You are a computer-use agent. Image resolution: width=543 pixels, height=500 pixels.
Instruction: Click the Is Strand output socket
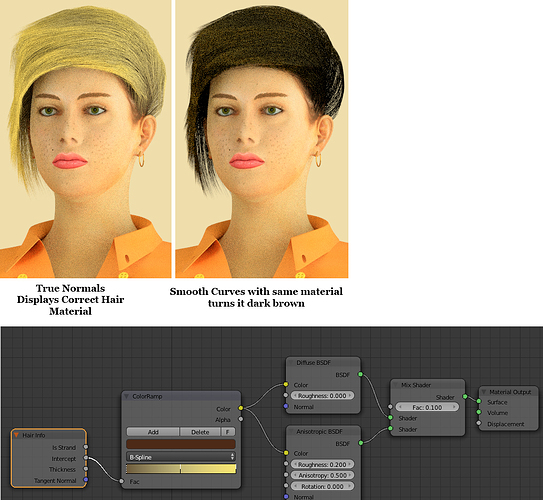pyautogui.click(x=86, y=447)
